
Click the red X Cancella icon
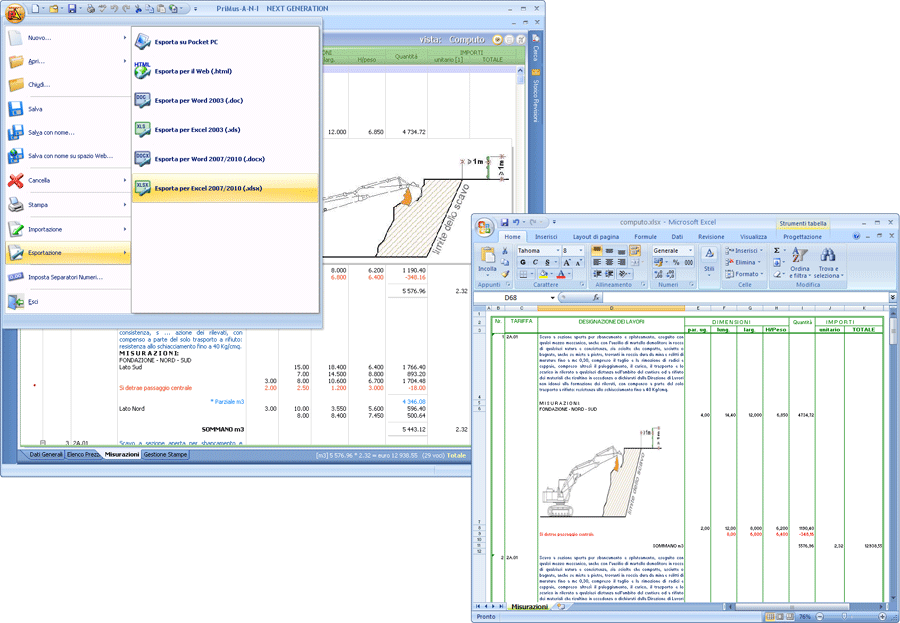(15, 180)
